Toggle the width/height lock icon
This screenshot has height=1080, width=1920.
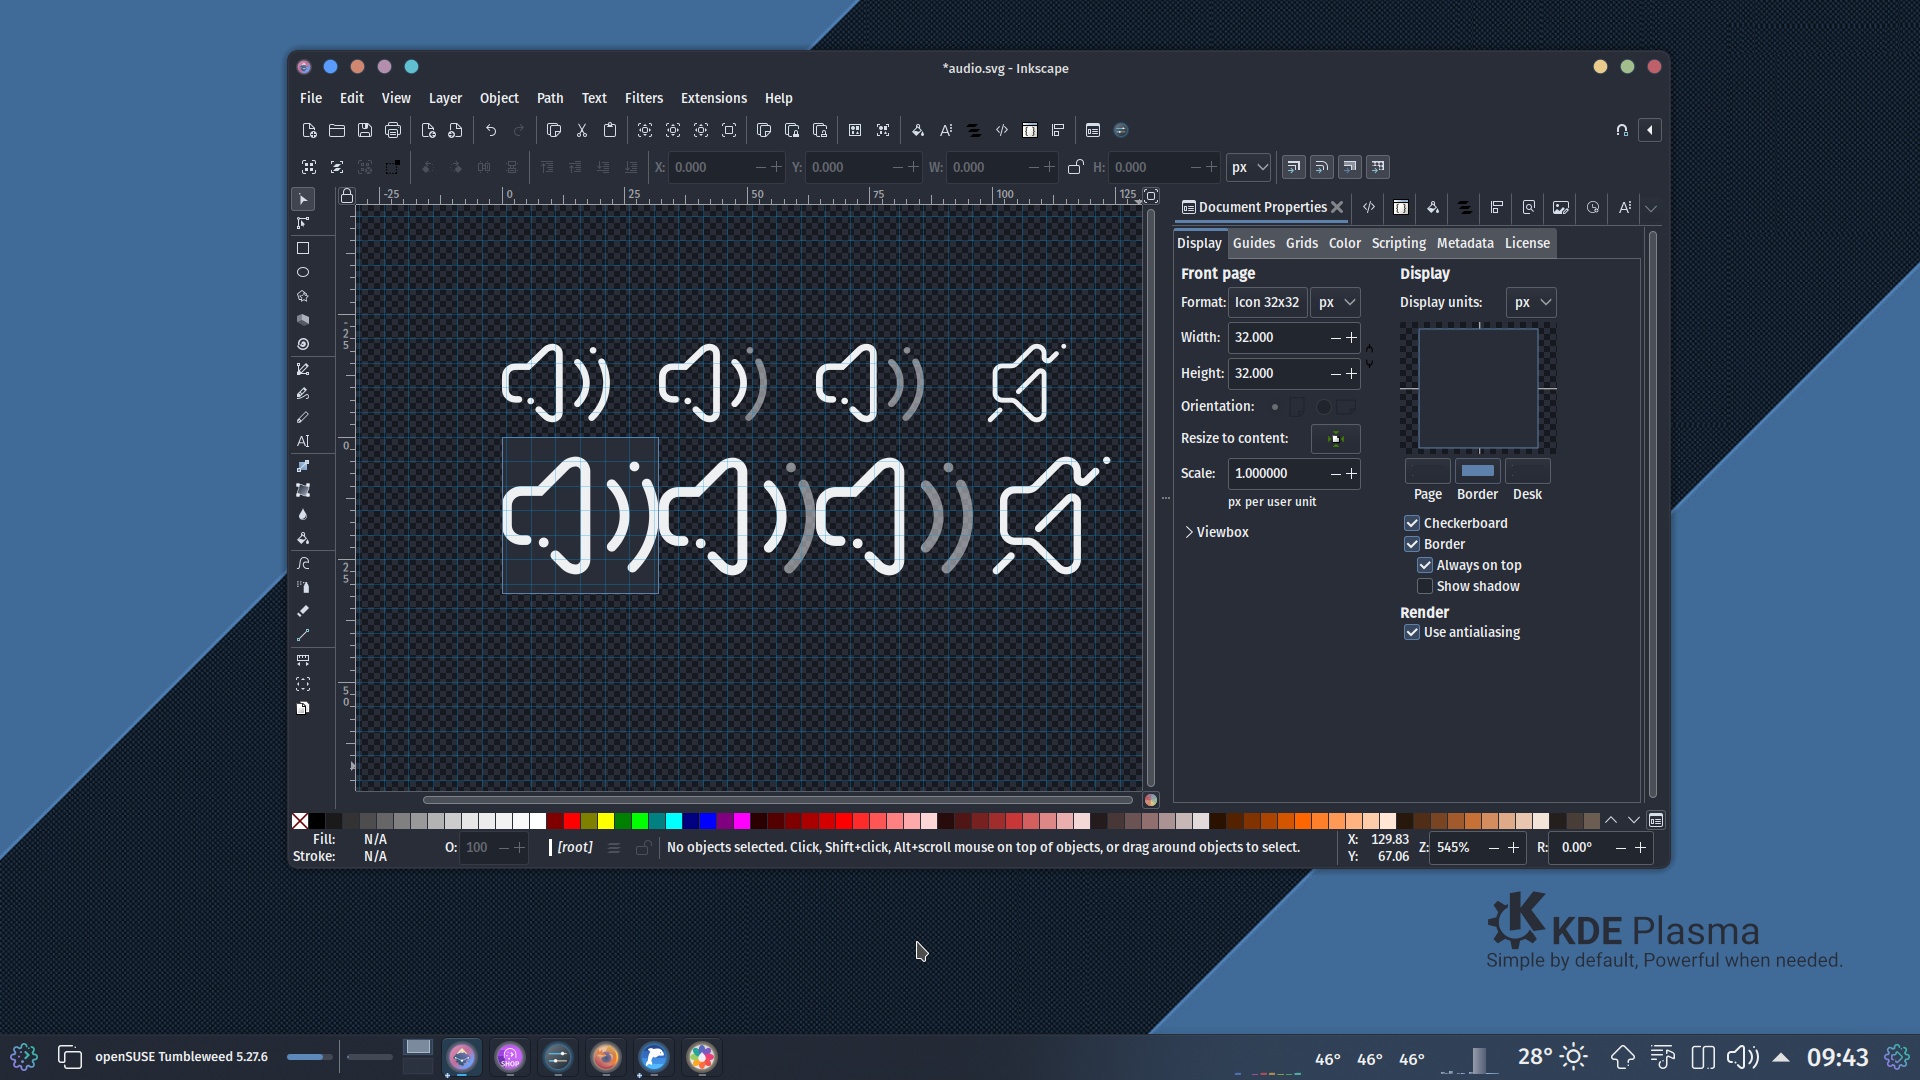[1075, 167]
